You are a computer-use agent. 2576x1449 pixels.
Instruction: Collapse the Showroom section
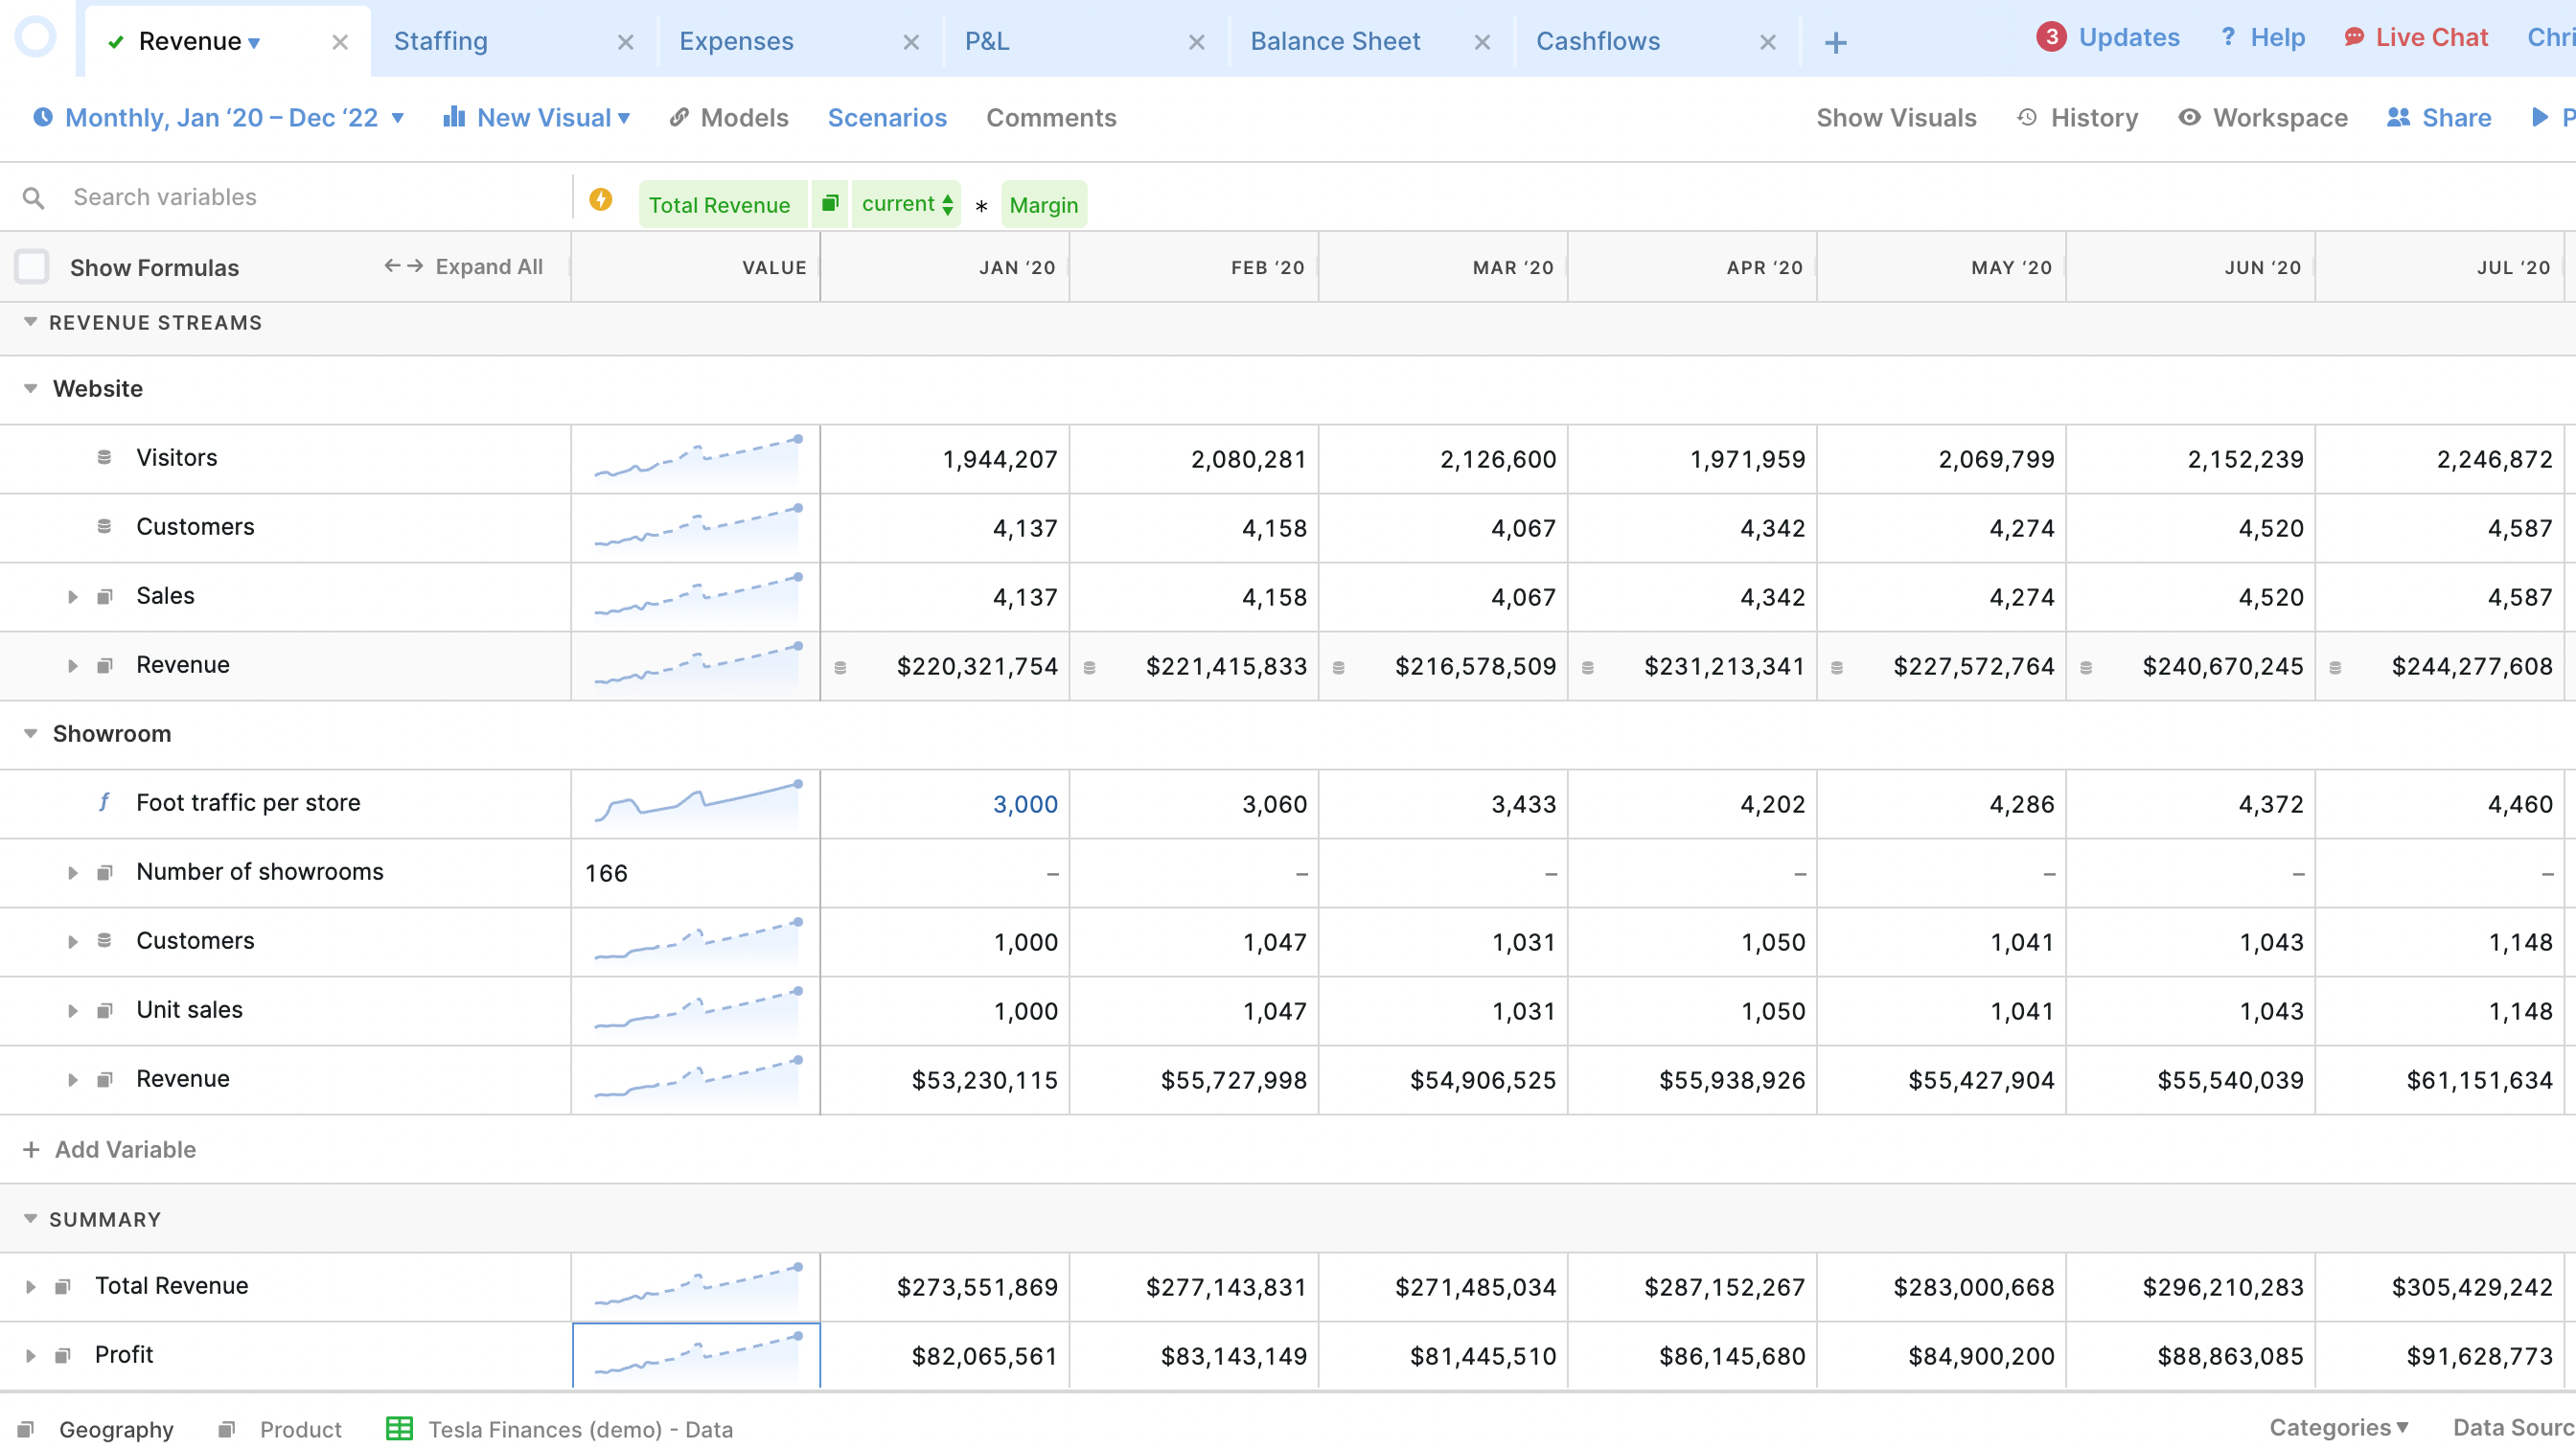click(x=29, y=733)
